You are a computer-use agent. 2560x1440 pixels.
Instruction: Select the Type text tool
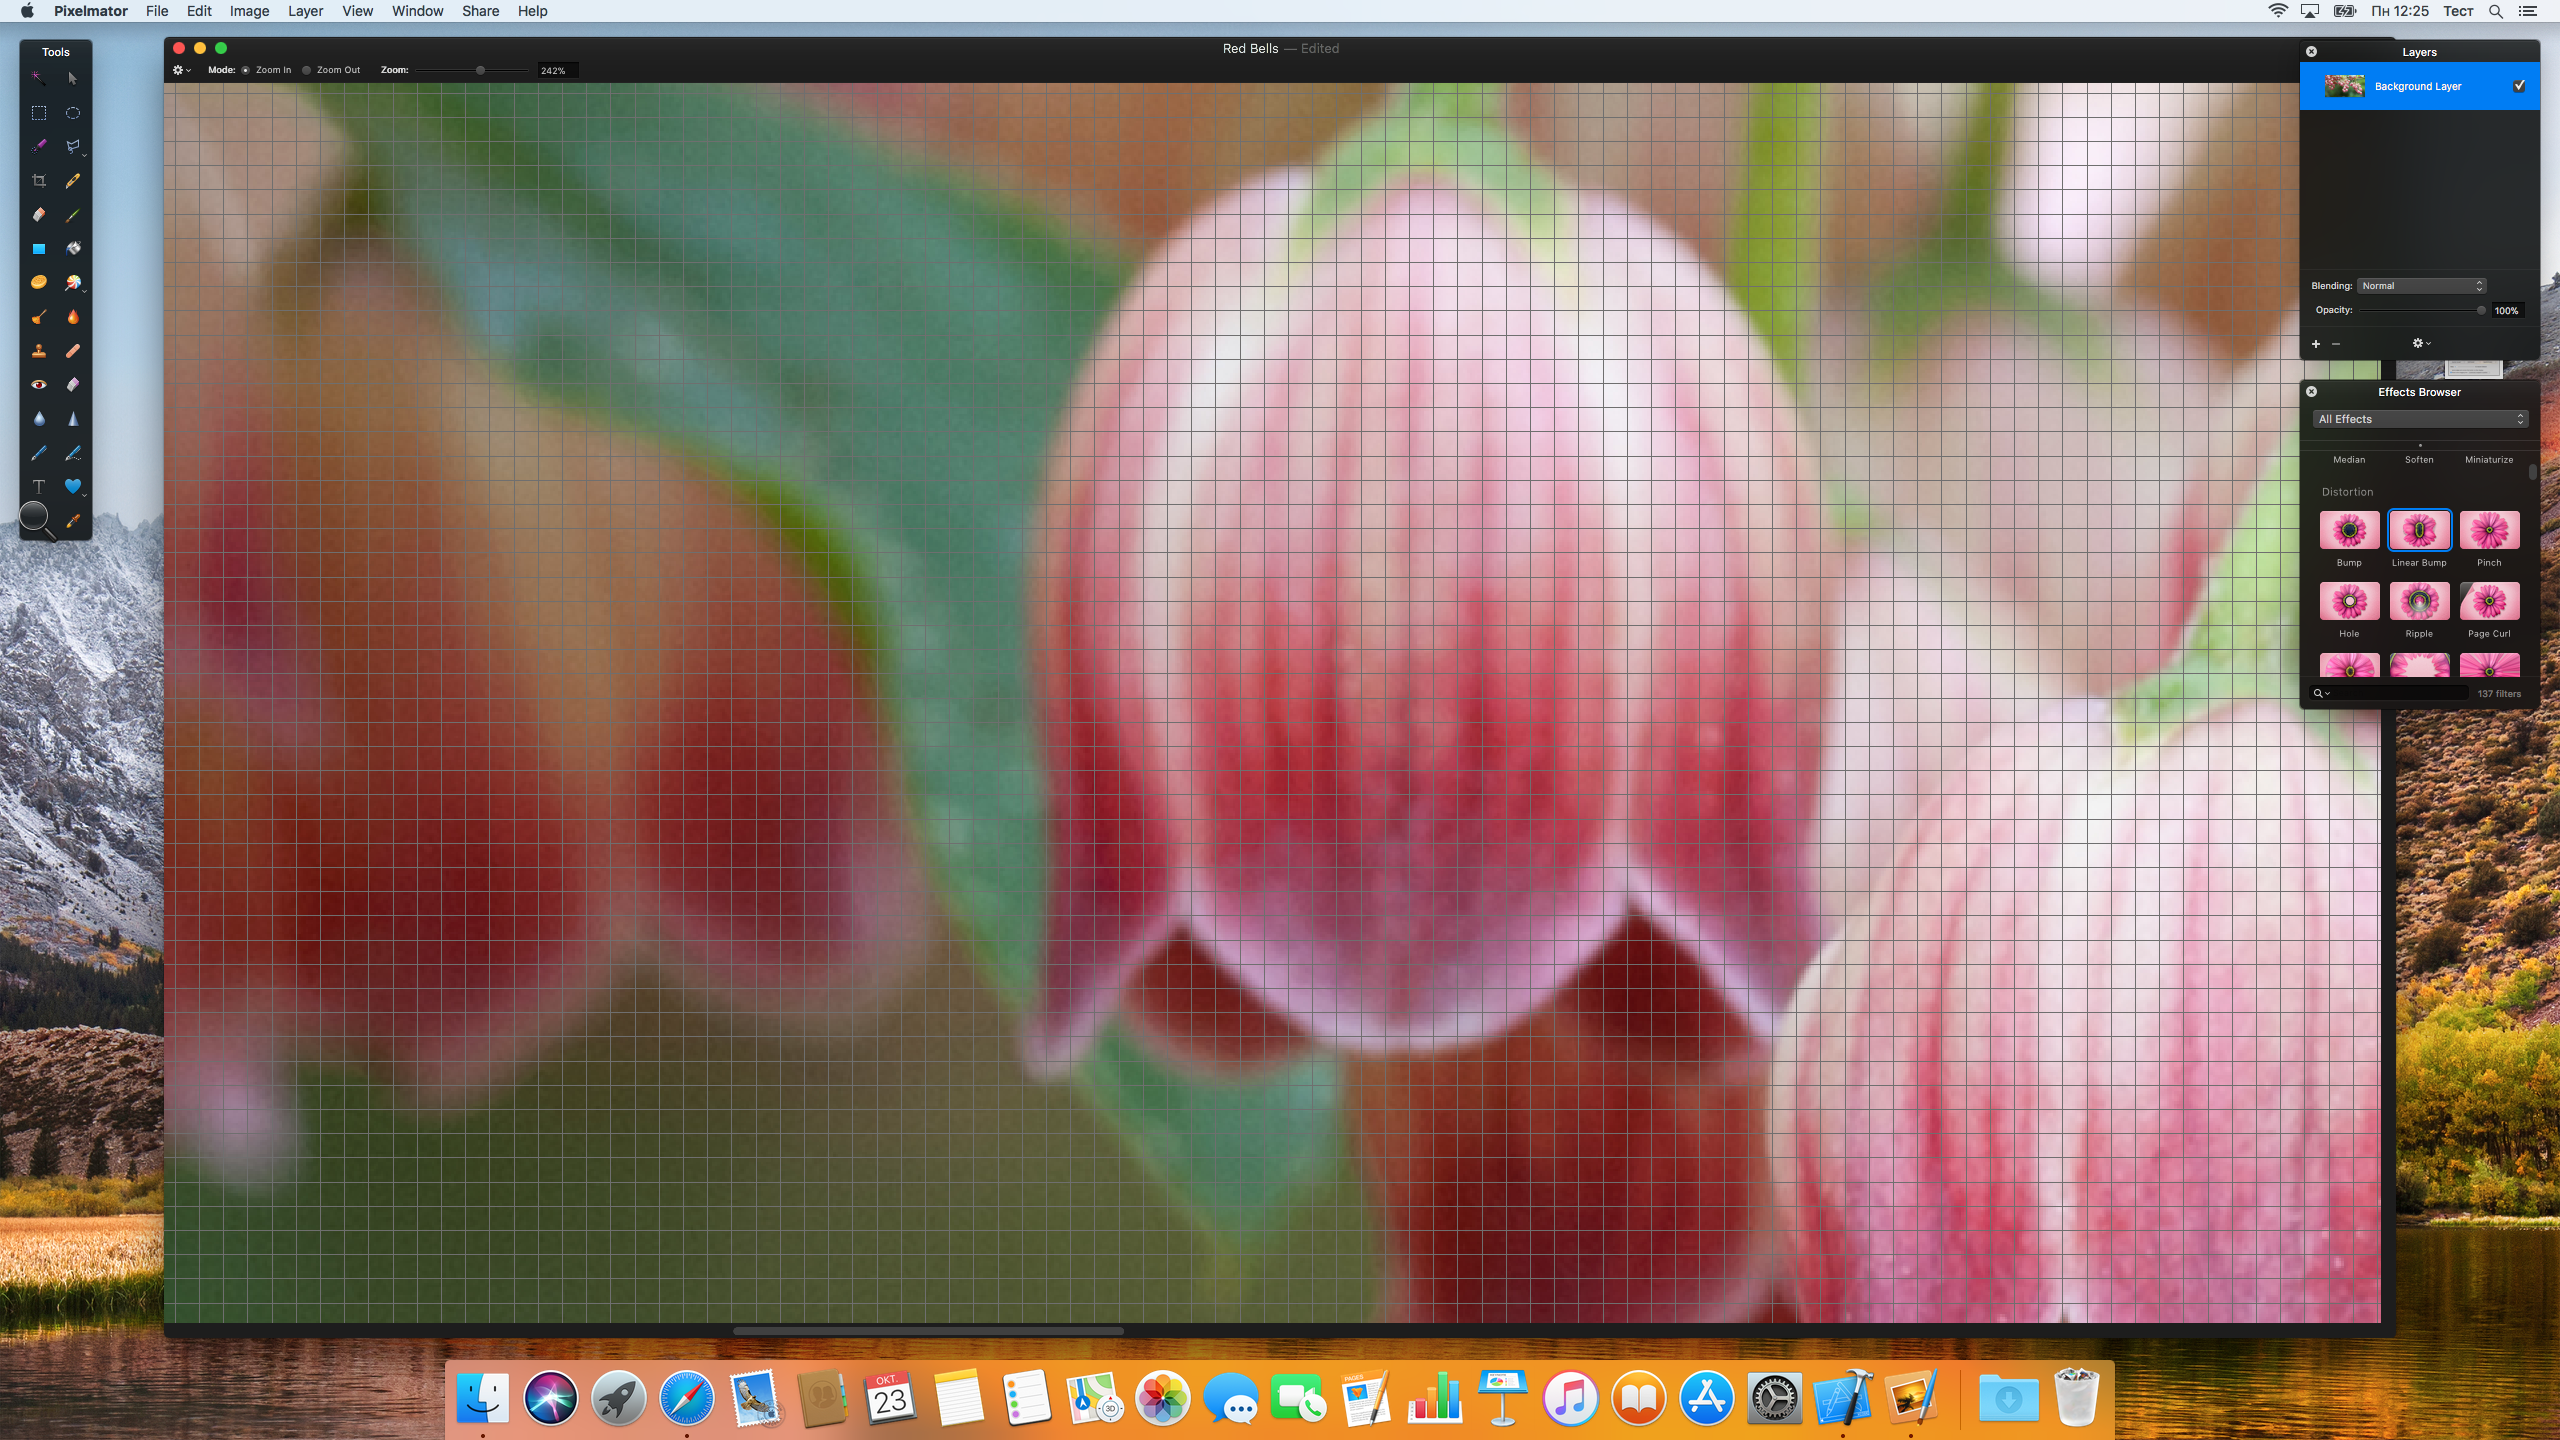click(39, 487)
